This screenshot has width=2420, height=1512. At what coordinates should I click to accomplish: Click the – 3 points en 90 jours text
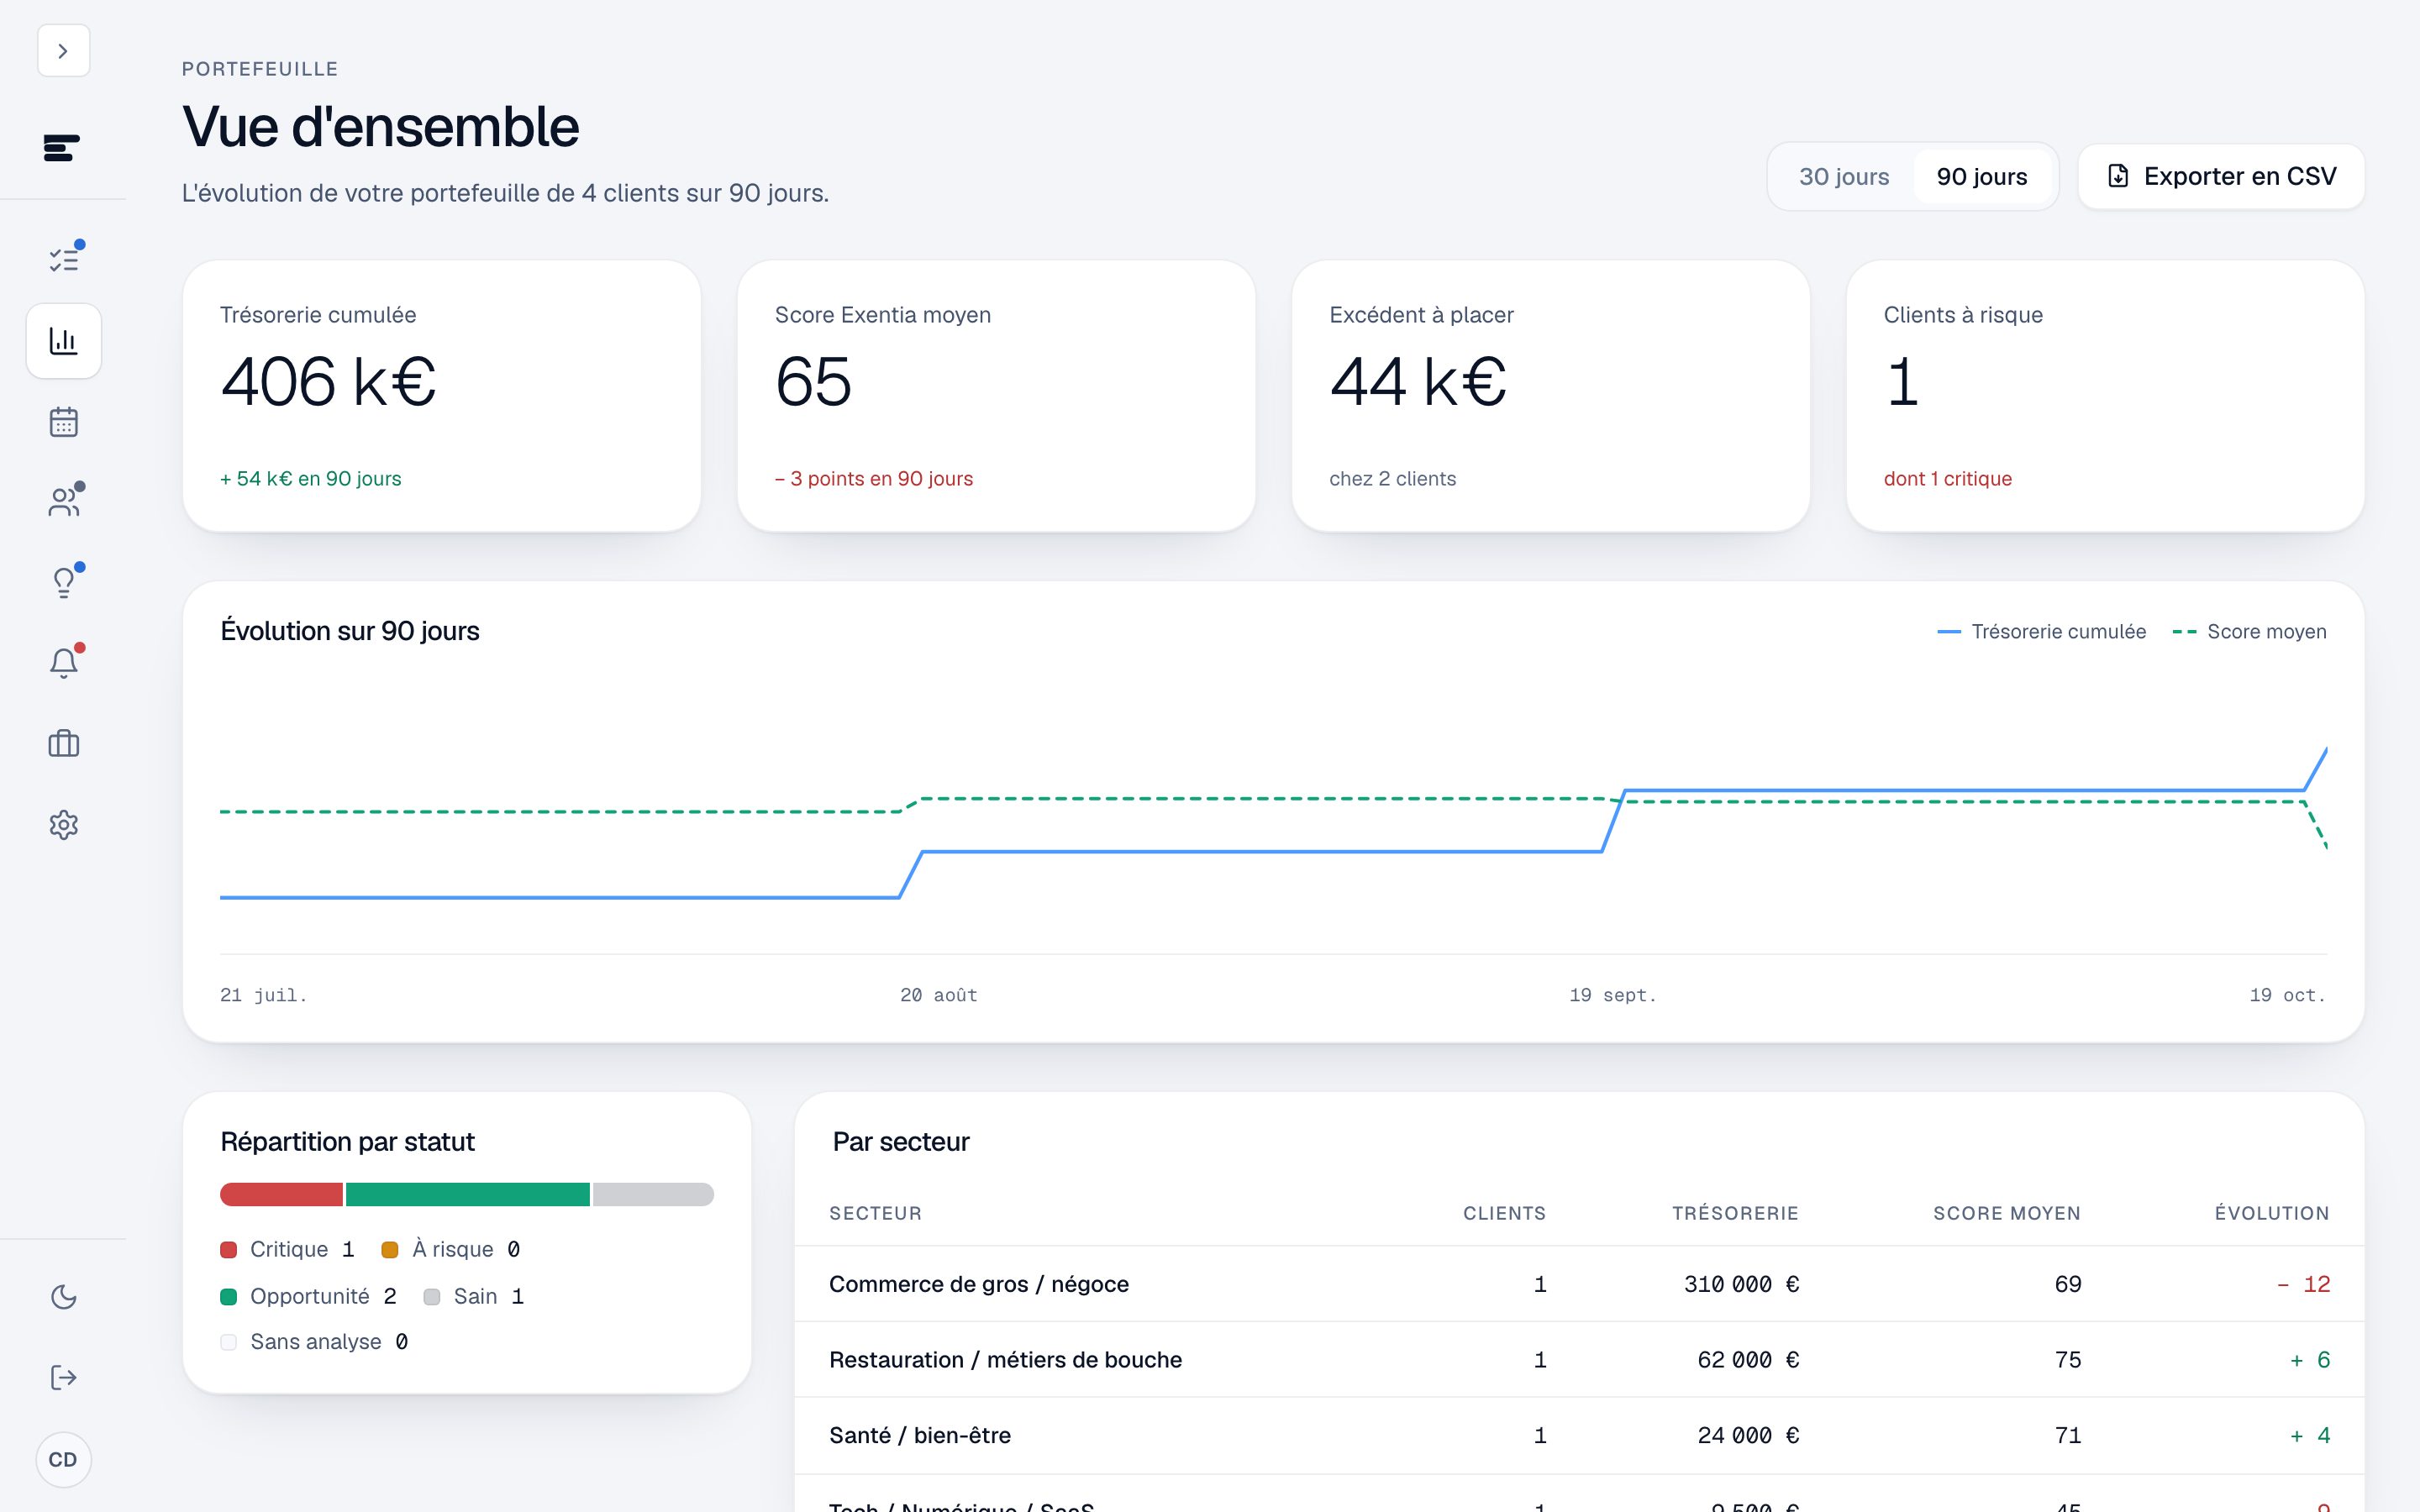(x=873, y=479)
